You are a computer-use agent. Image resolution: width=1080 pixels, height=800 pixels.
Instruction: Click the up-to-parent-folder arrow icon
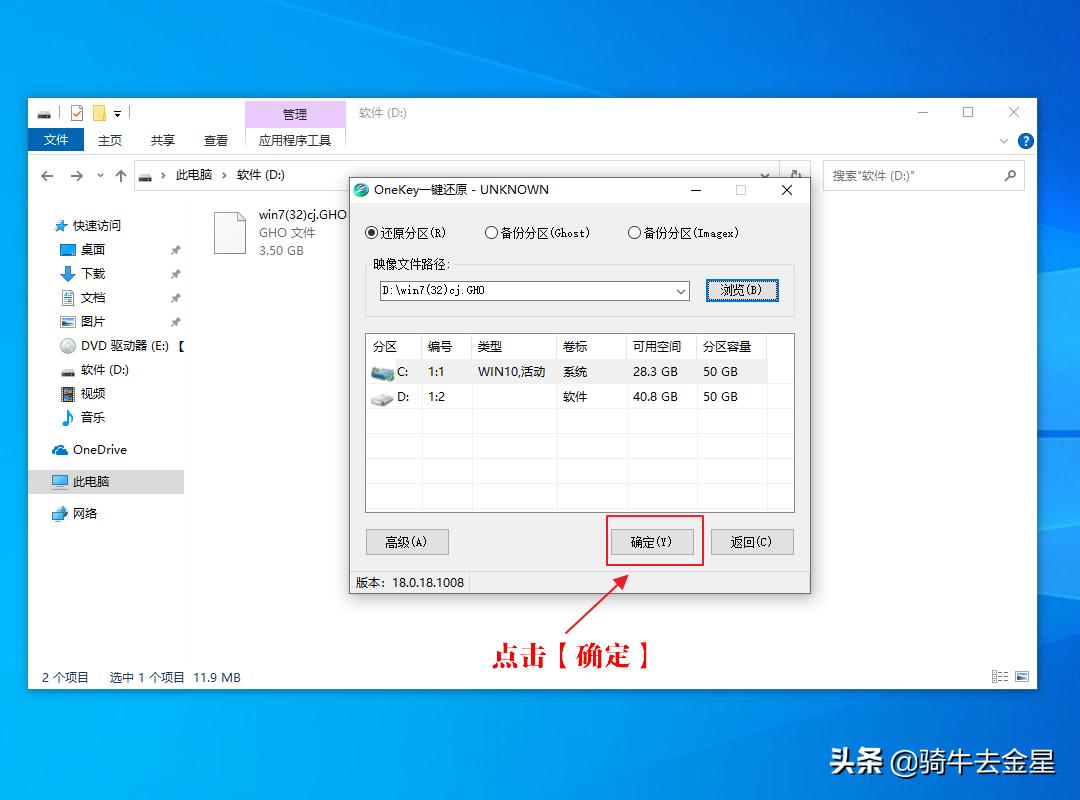(x=120, y=175)
